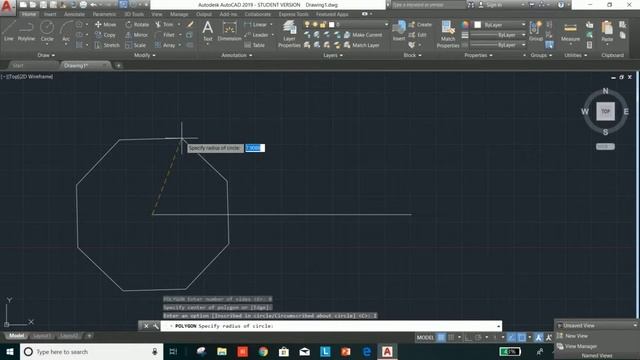Activate the Mirror command
The image size is (640, 360).
[x=137, y=35]
